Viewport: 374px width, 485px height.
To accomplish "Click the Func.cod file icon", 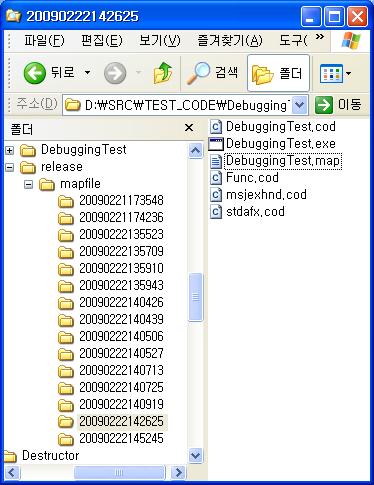I will (x=216, y=178).
